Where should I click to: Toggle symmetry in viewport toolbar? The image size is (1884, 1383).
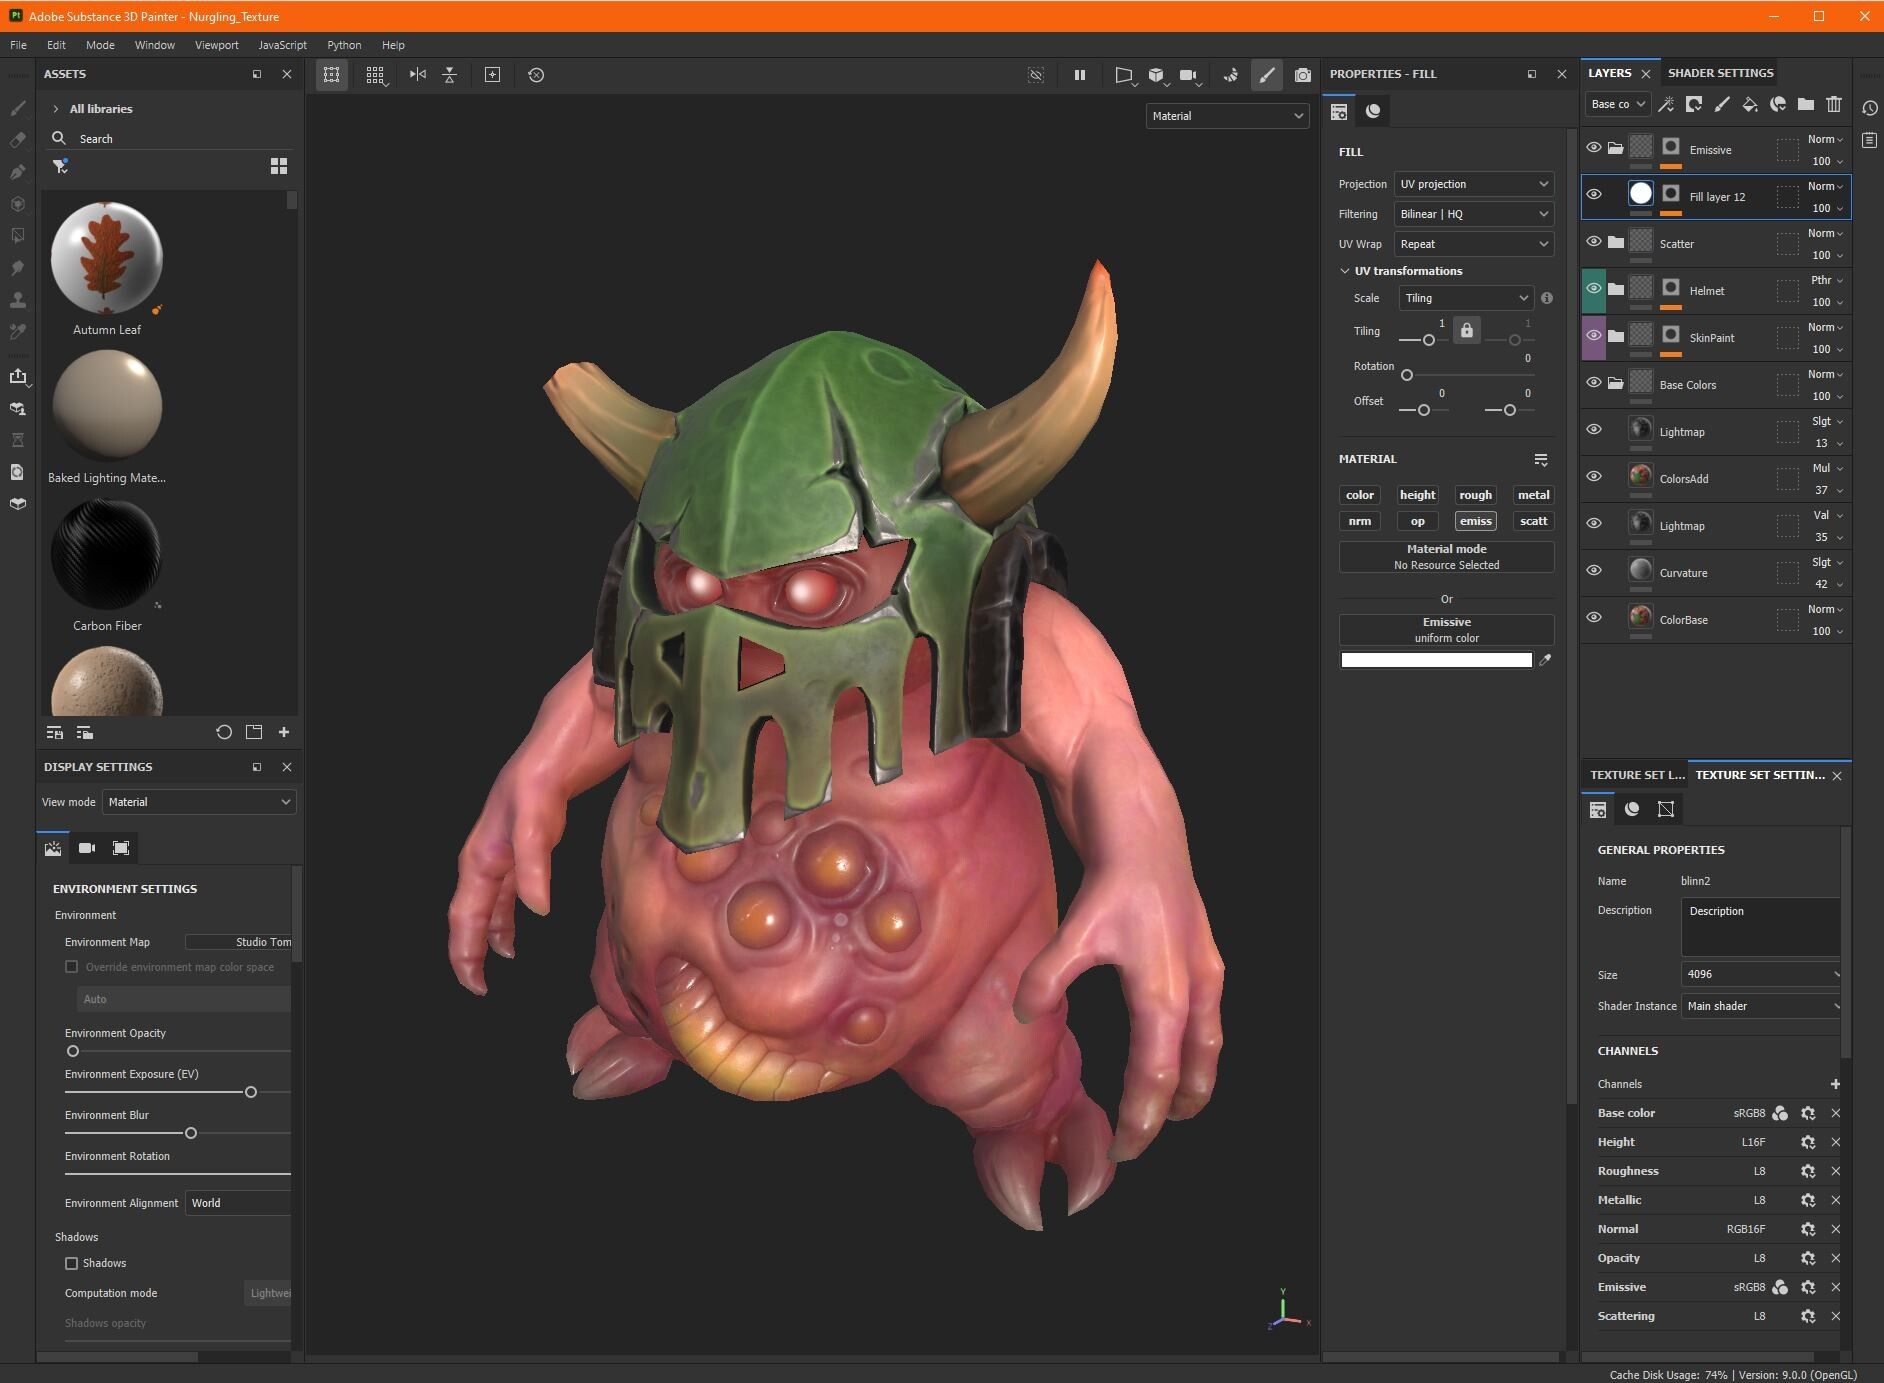point(418,75)
